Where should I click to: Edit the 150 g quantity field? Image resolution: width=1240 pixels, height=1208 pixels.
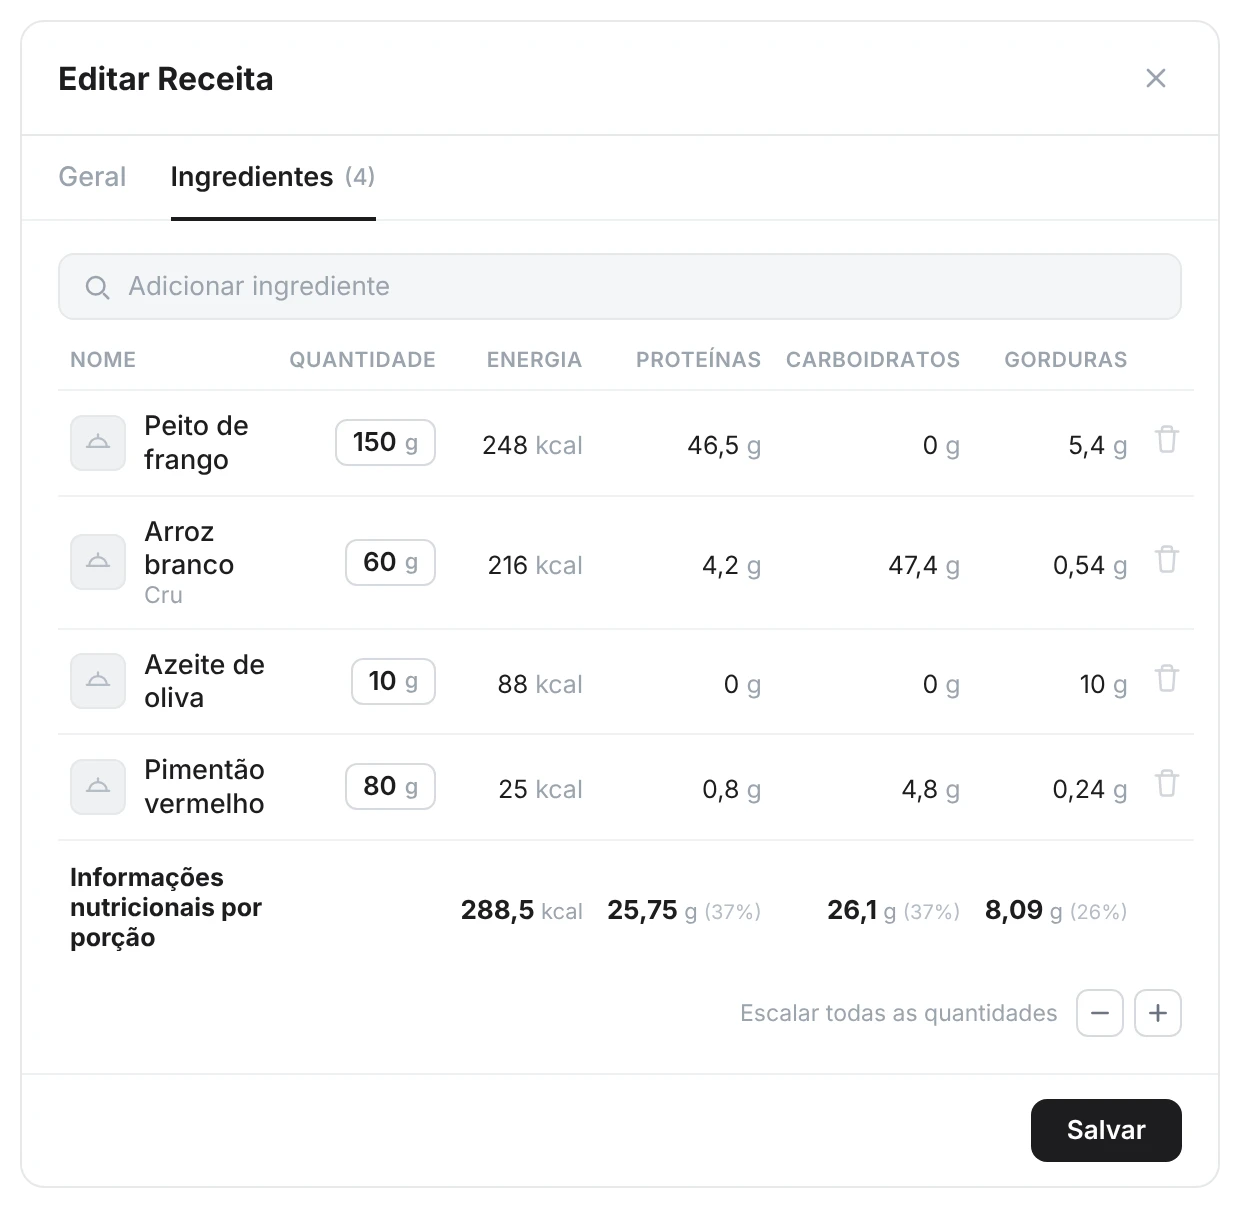pos(385,442)
